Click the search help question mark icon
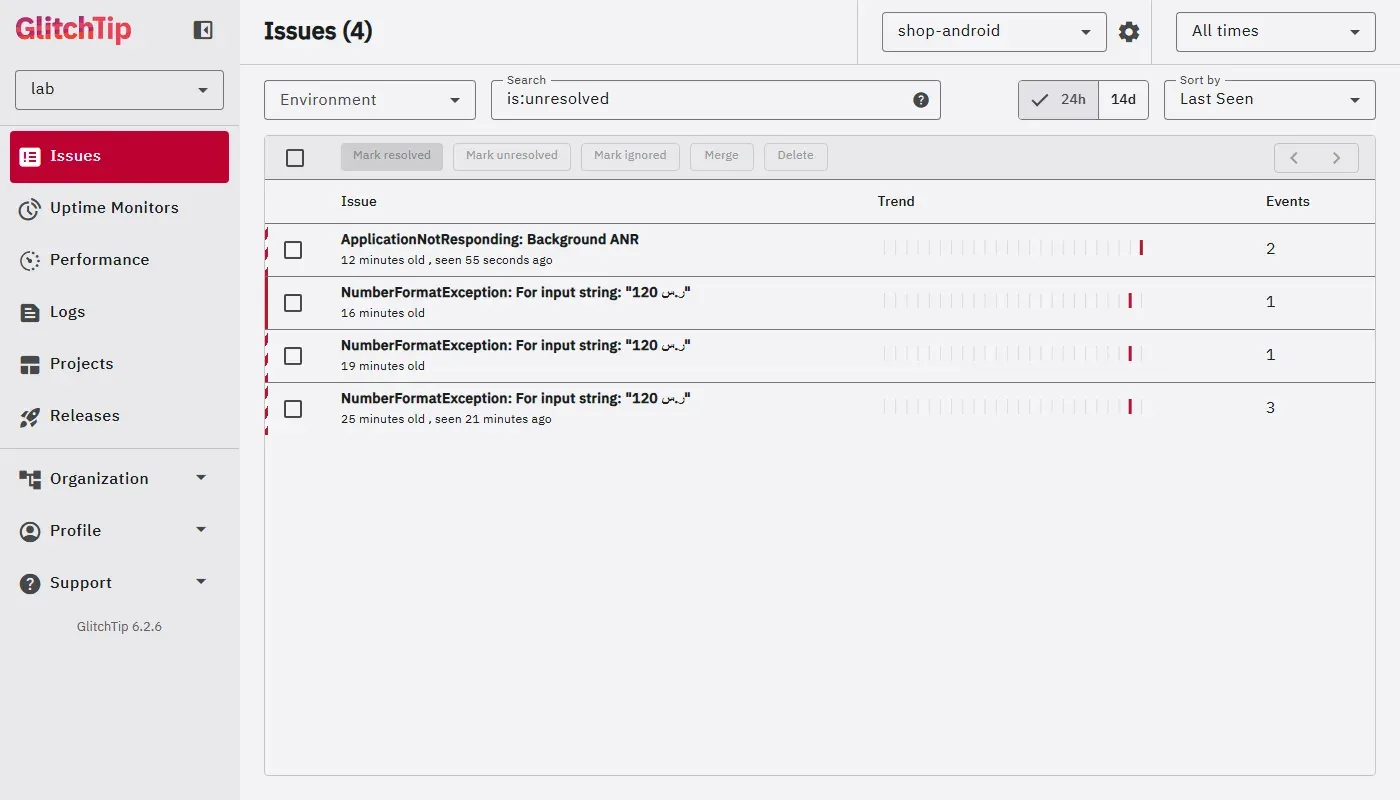 click(x=921, y=100)
